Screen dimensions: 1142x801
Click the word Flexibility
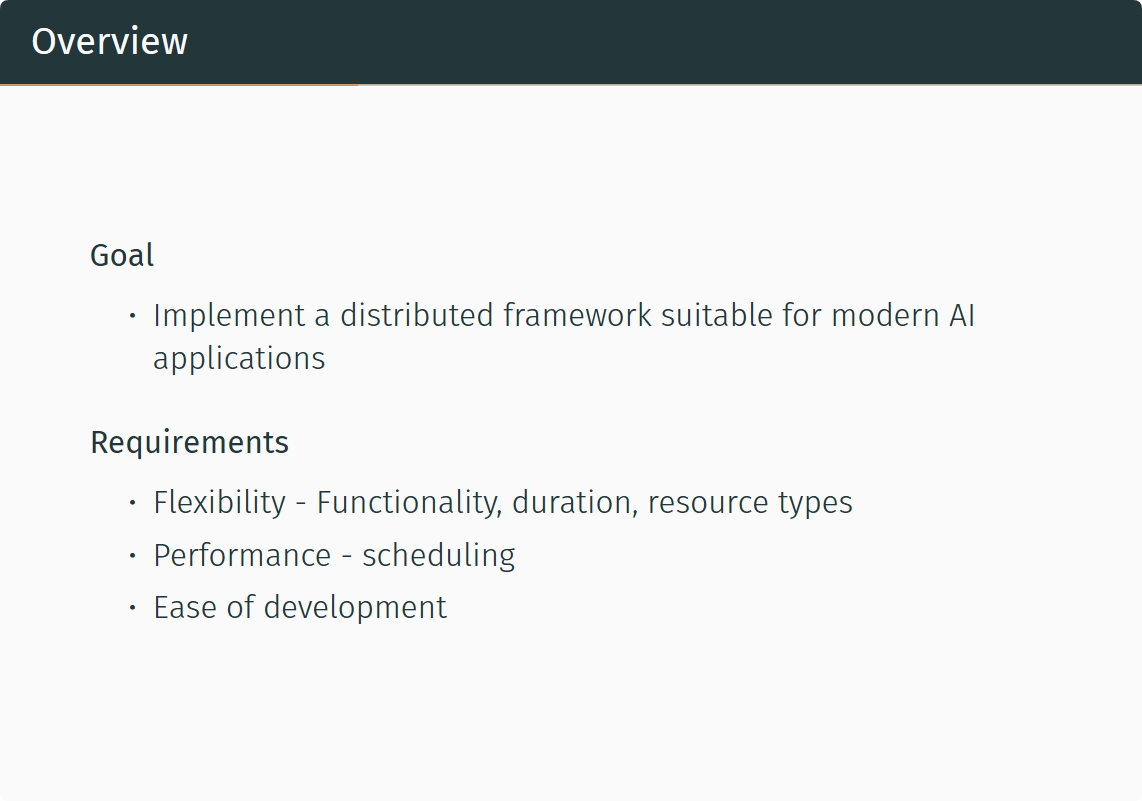pos(219,502)
